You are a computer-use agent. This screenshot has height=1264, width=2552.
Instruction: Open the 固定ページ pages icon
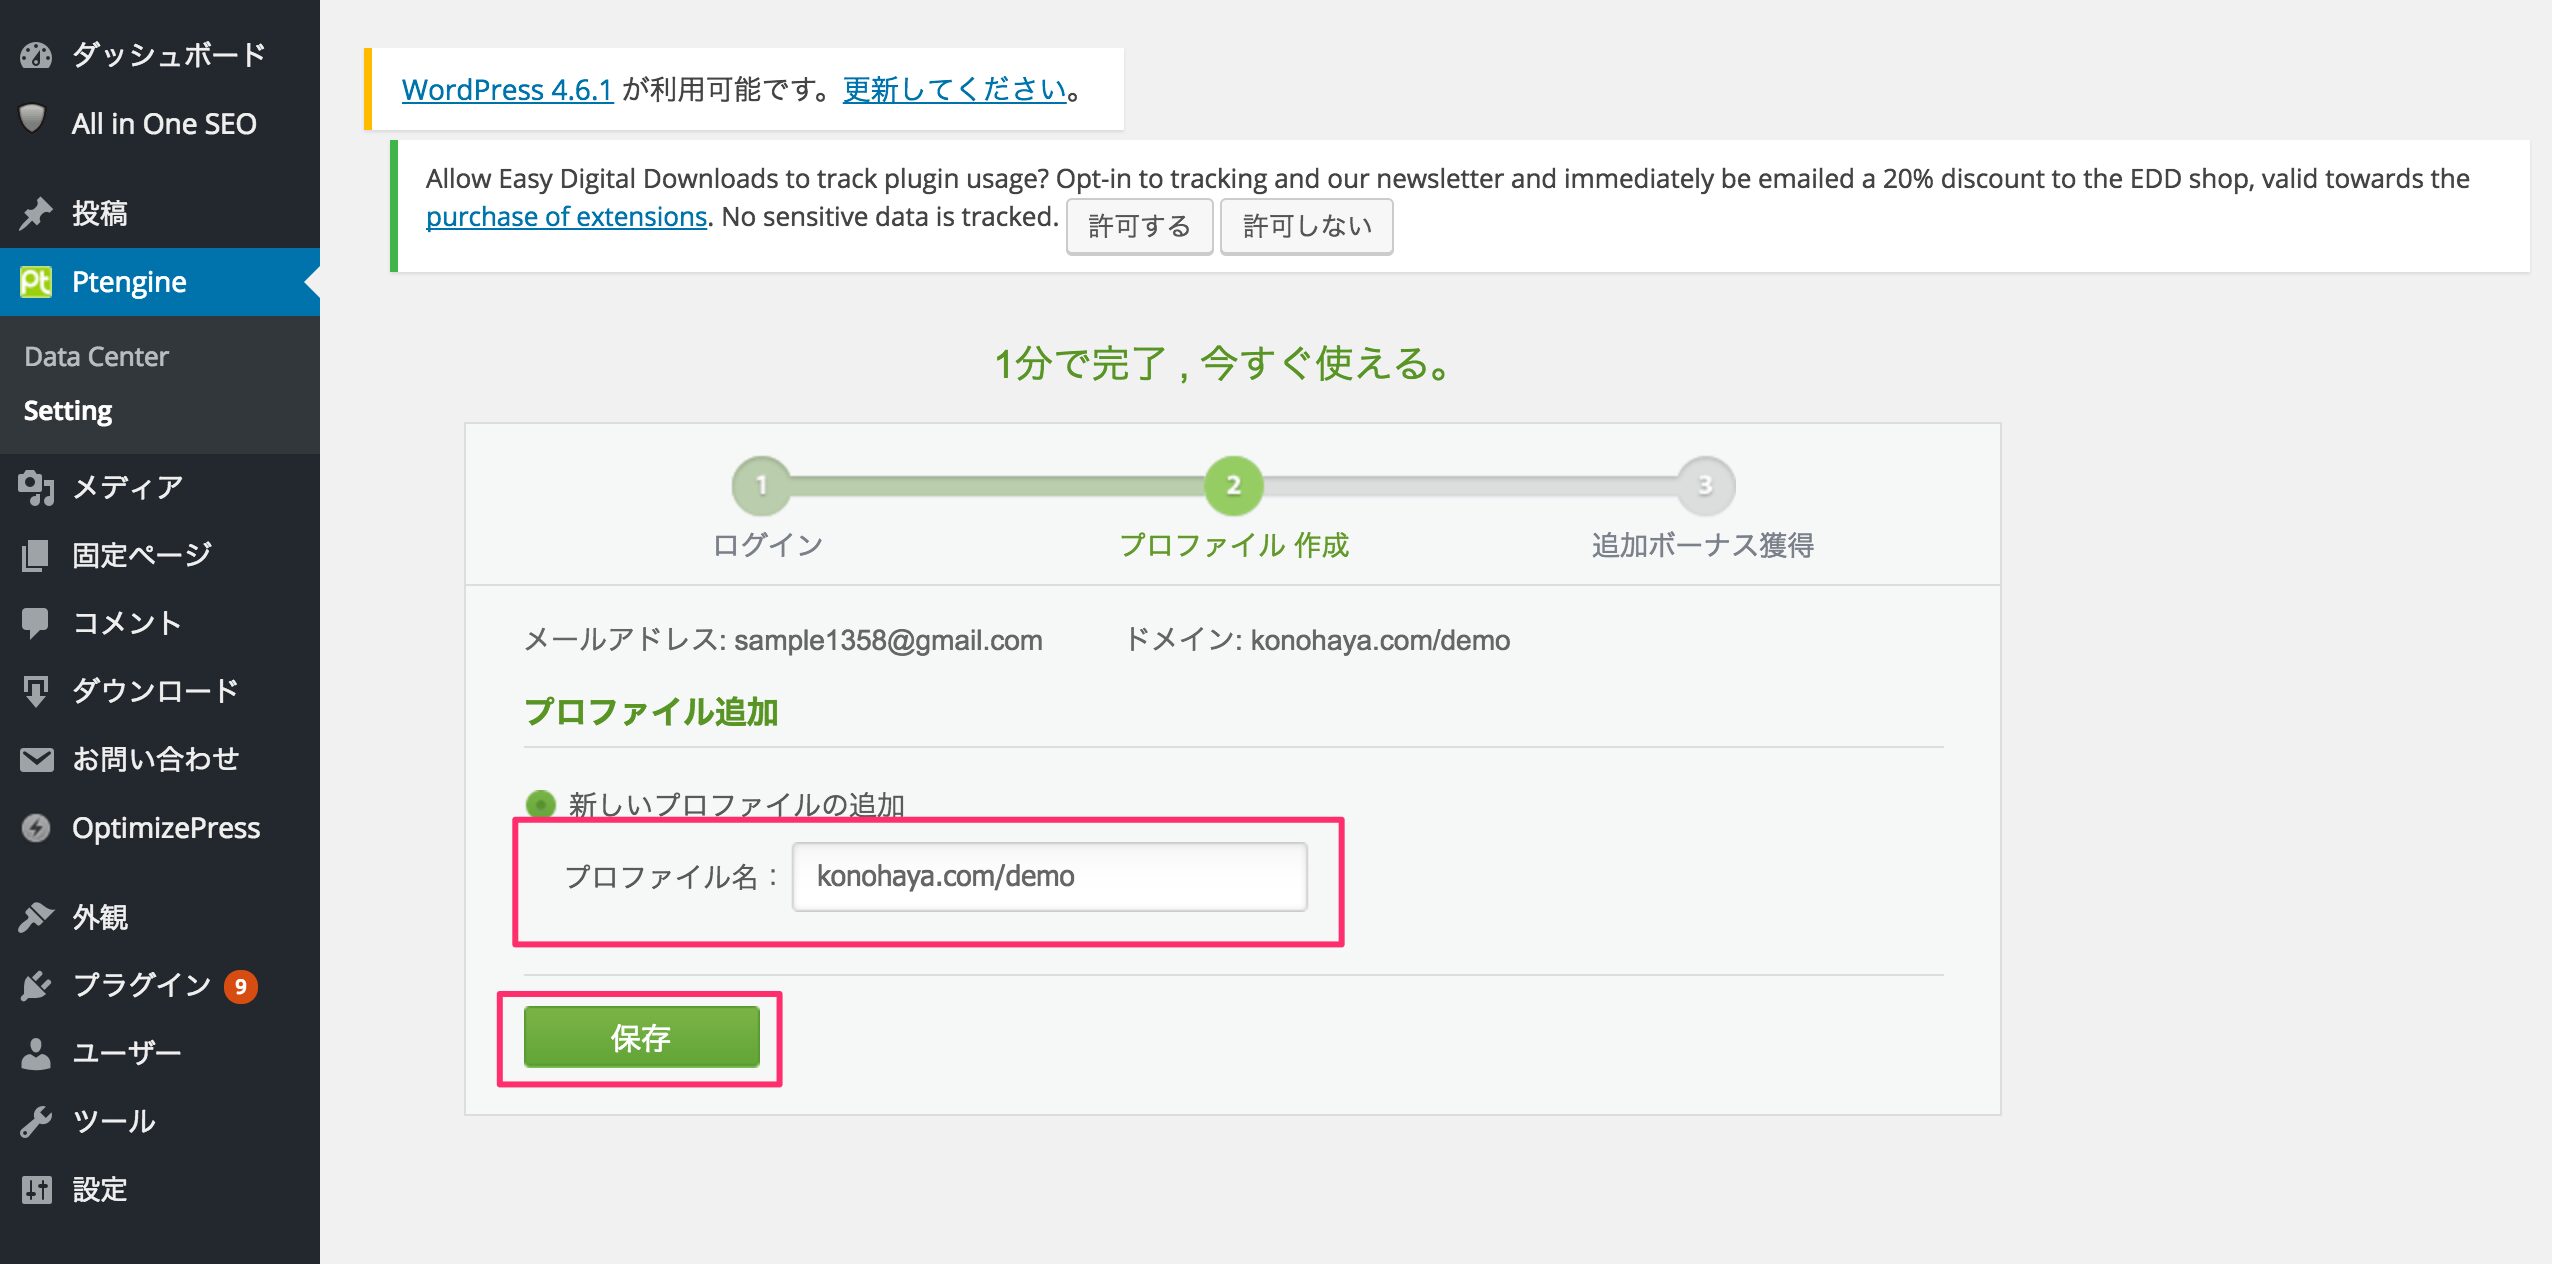[x=36, y=554]
